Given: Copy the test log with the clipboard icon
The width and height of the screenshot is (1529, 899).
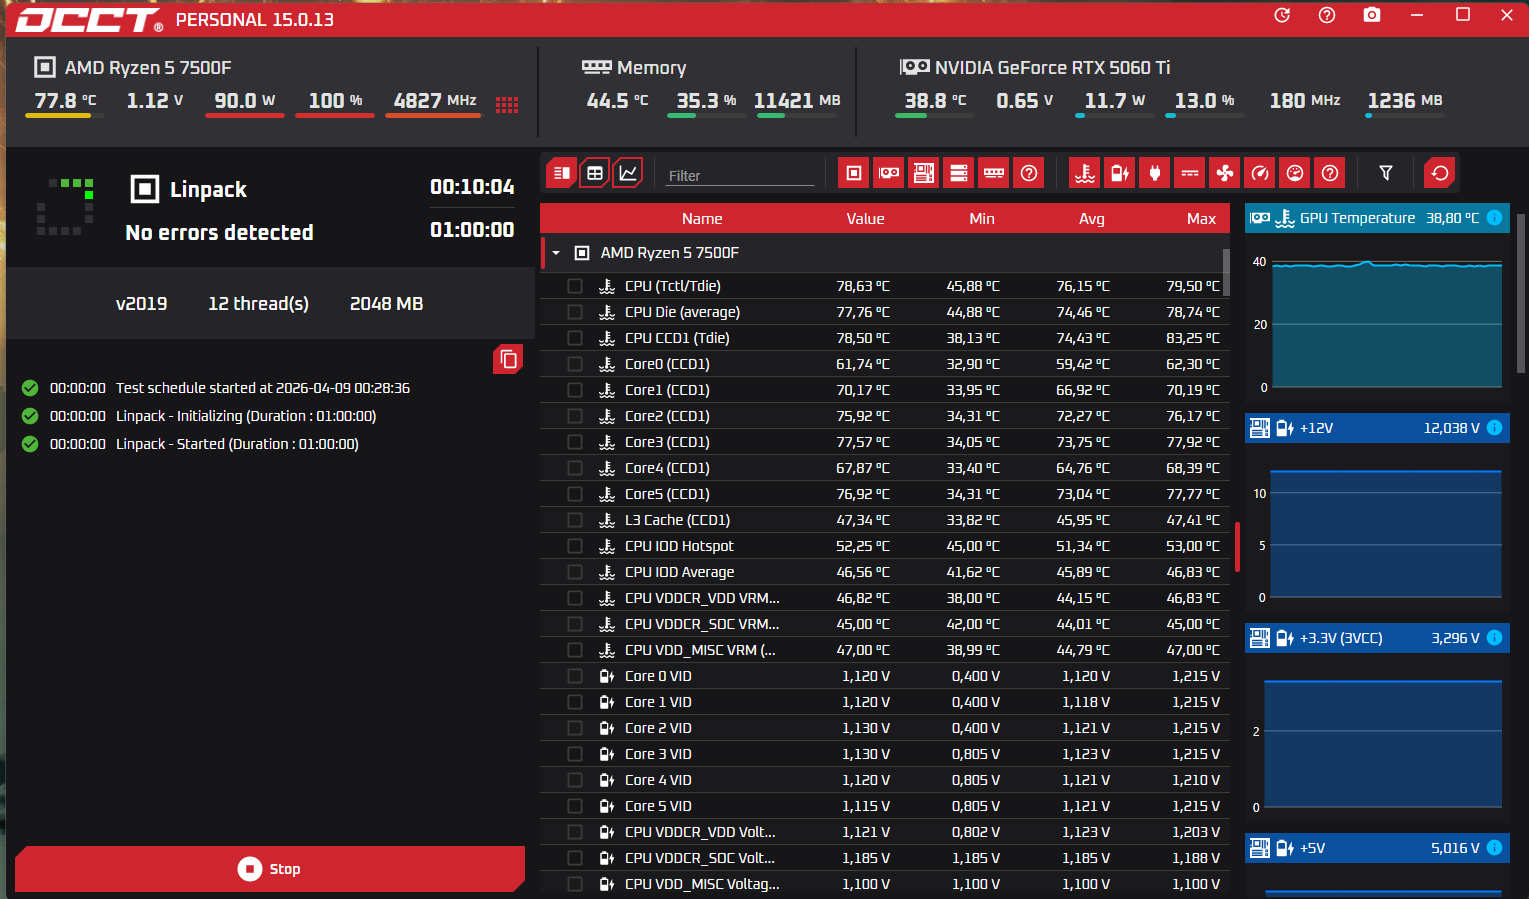Looking at the screenshot, I should (508, 359).
